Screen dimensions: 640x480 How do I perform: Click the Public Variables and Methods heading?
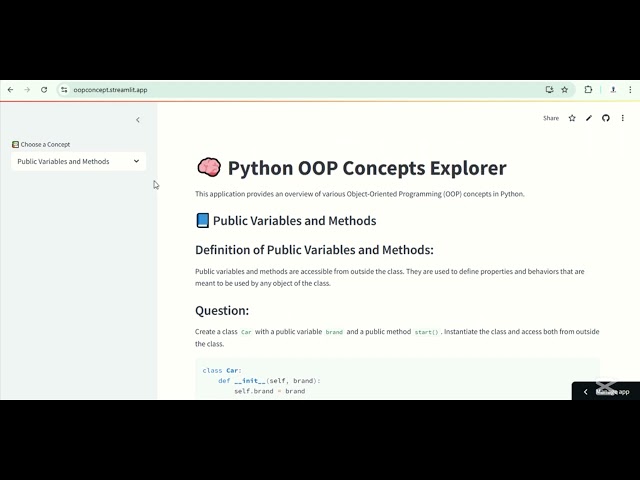click(294, 221)
